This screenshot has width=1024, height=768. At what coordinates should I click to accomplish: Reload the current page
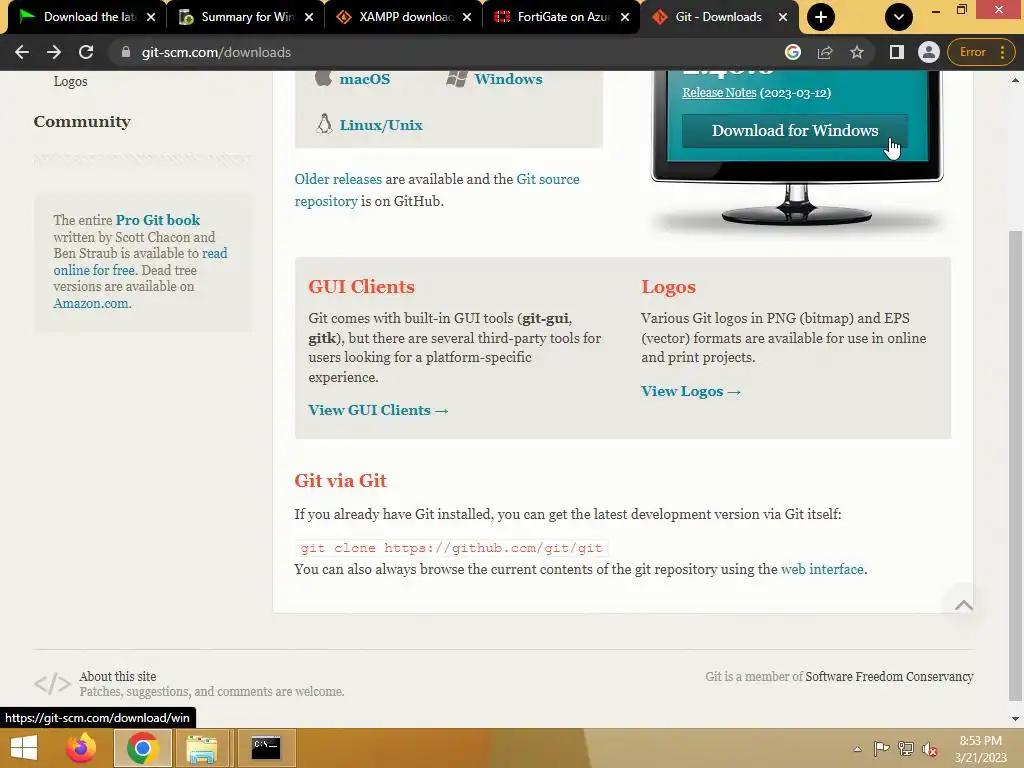[x=86, y=52]
